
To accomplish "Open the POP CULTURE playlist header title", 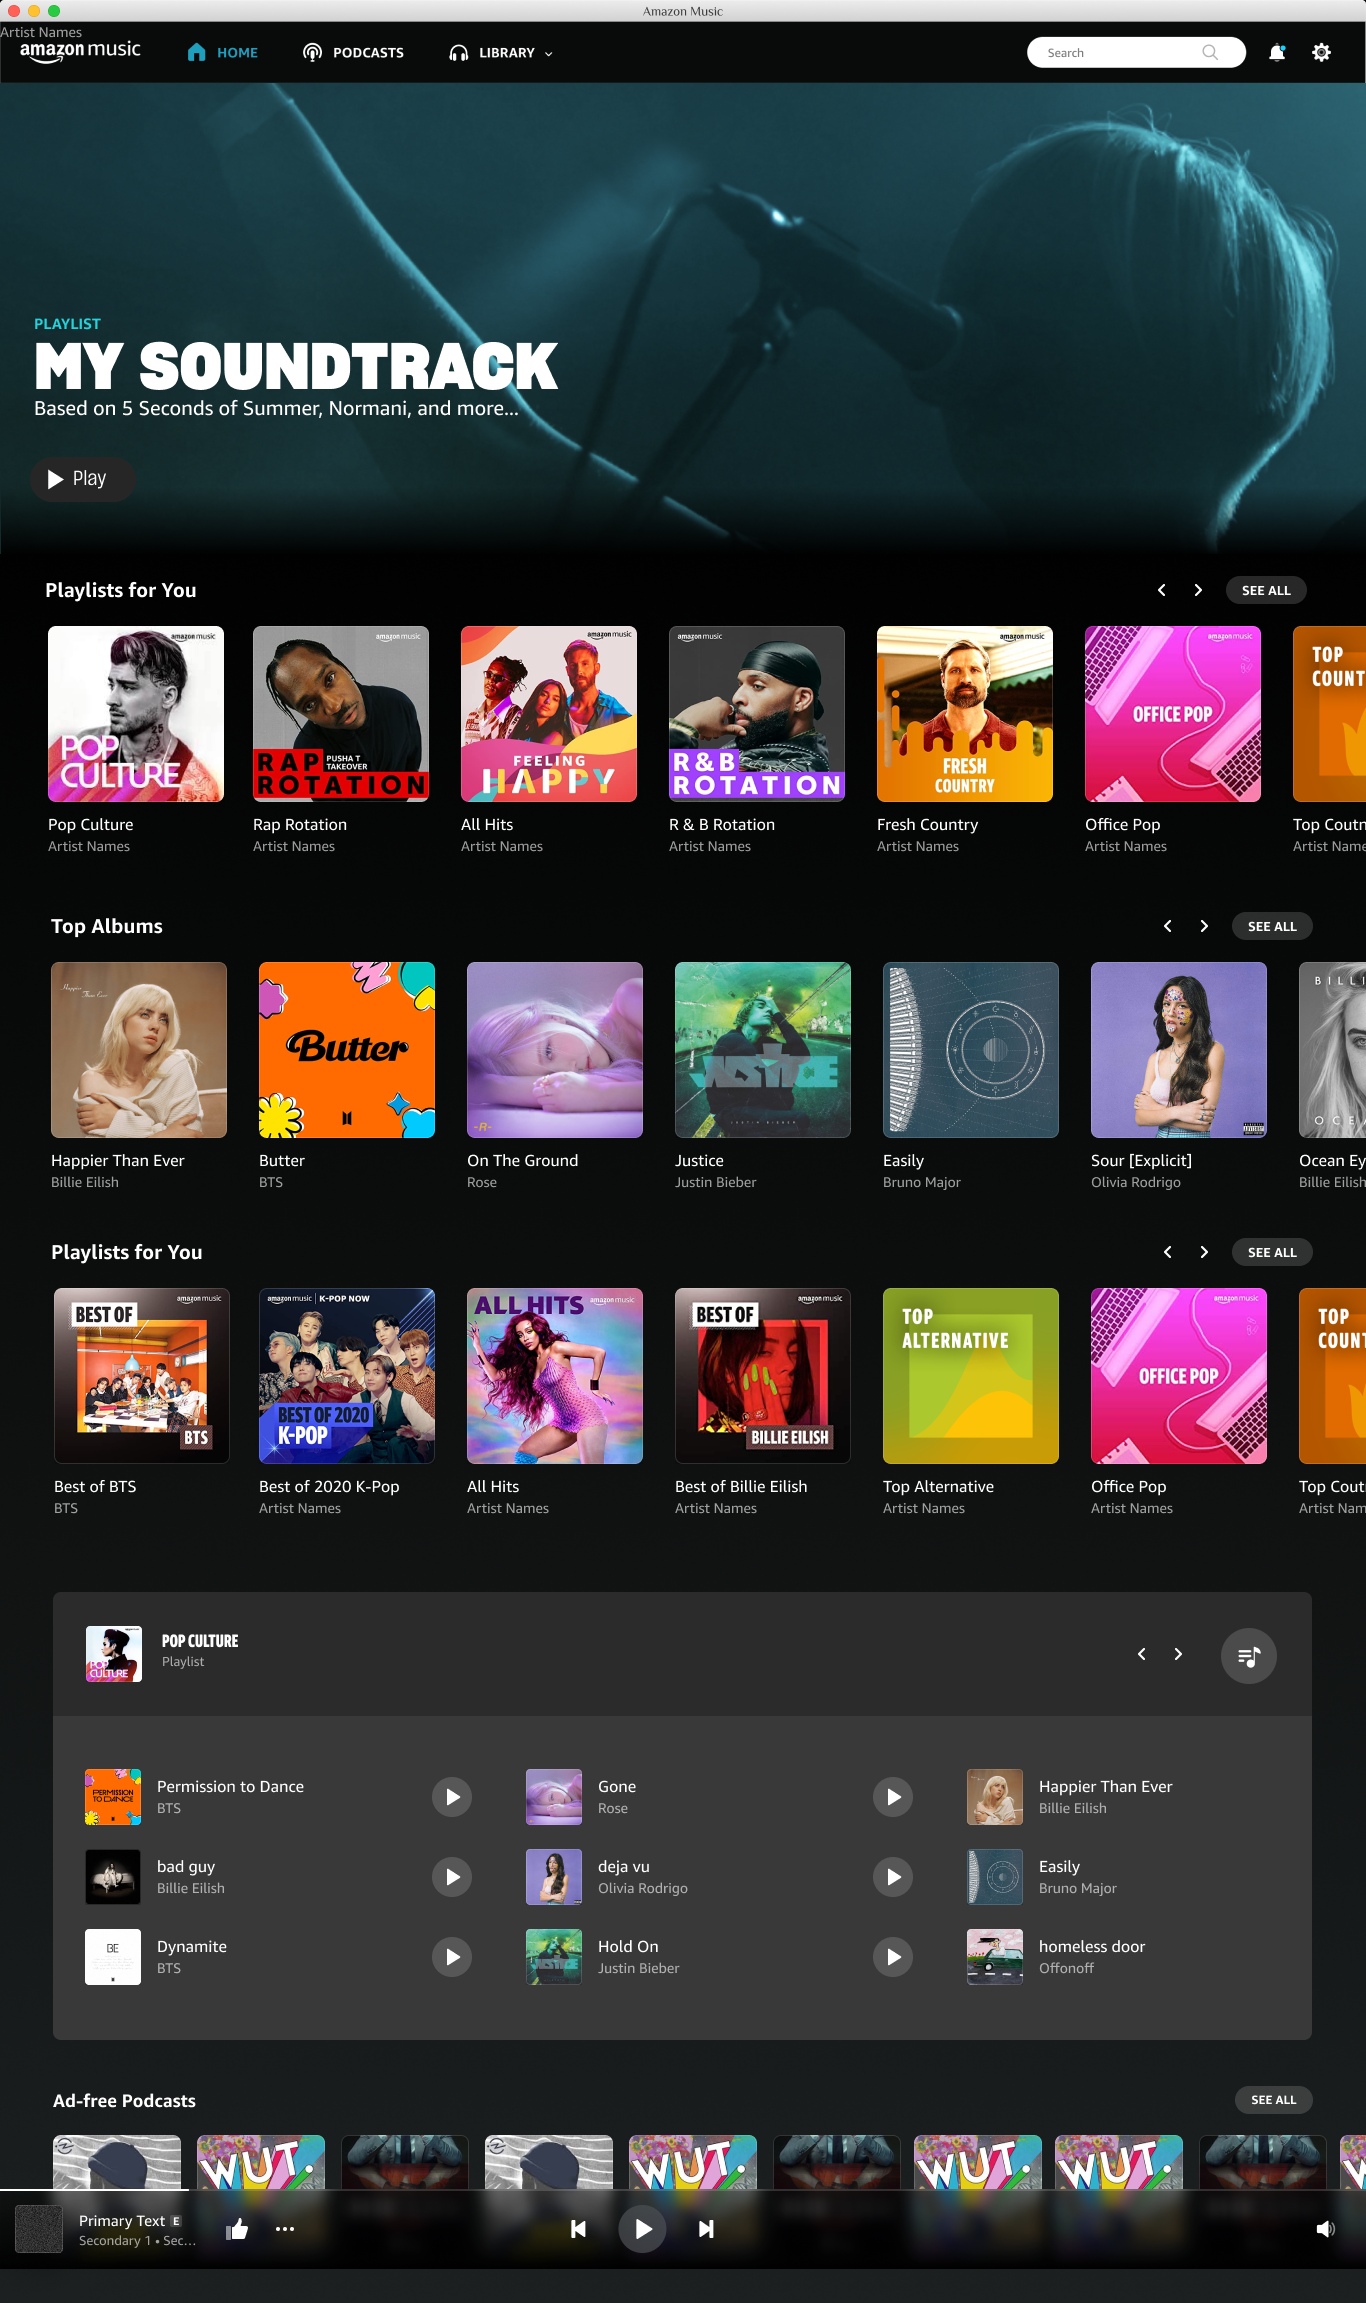I will point(200,1641).
